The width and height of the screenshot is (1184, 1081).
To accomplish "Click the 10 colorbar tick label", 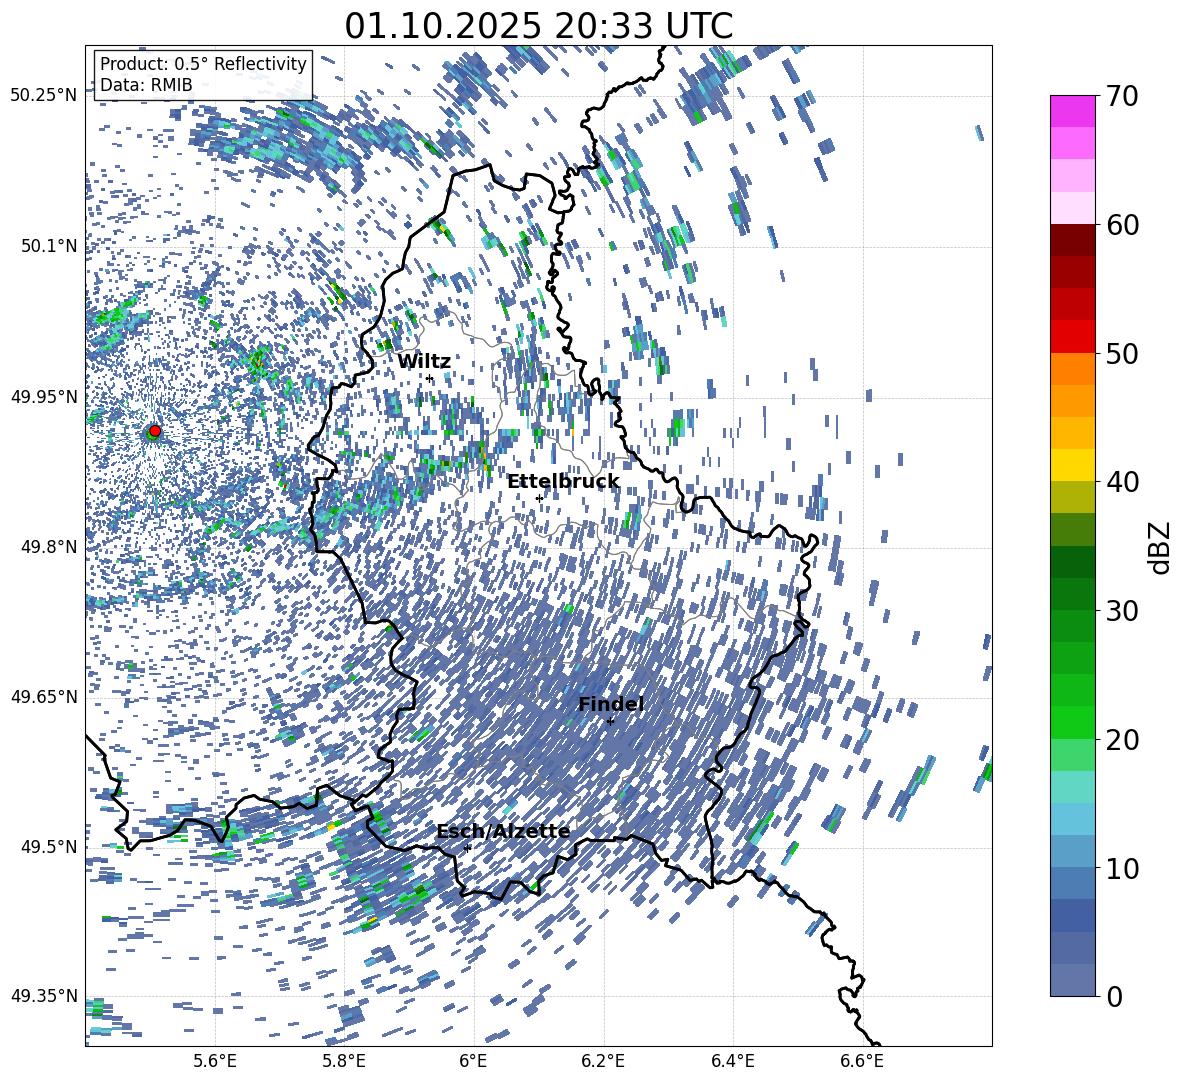I will point(1123,868).
